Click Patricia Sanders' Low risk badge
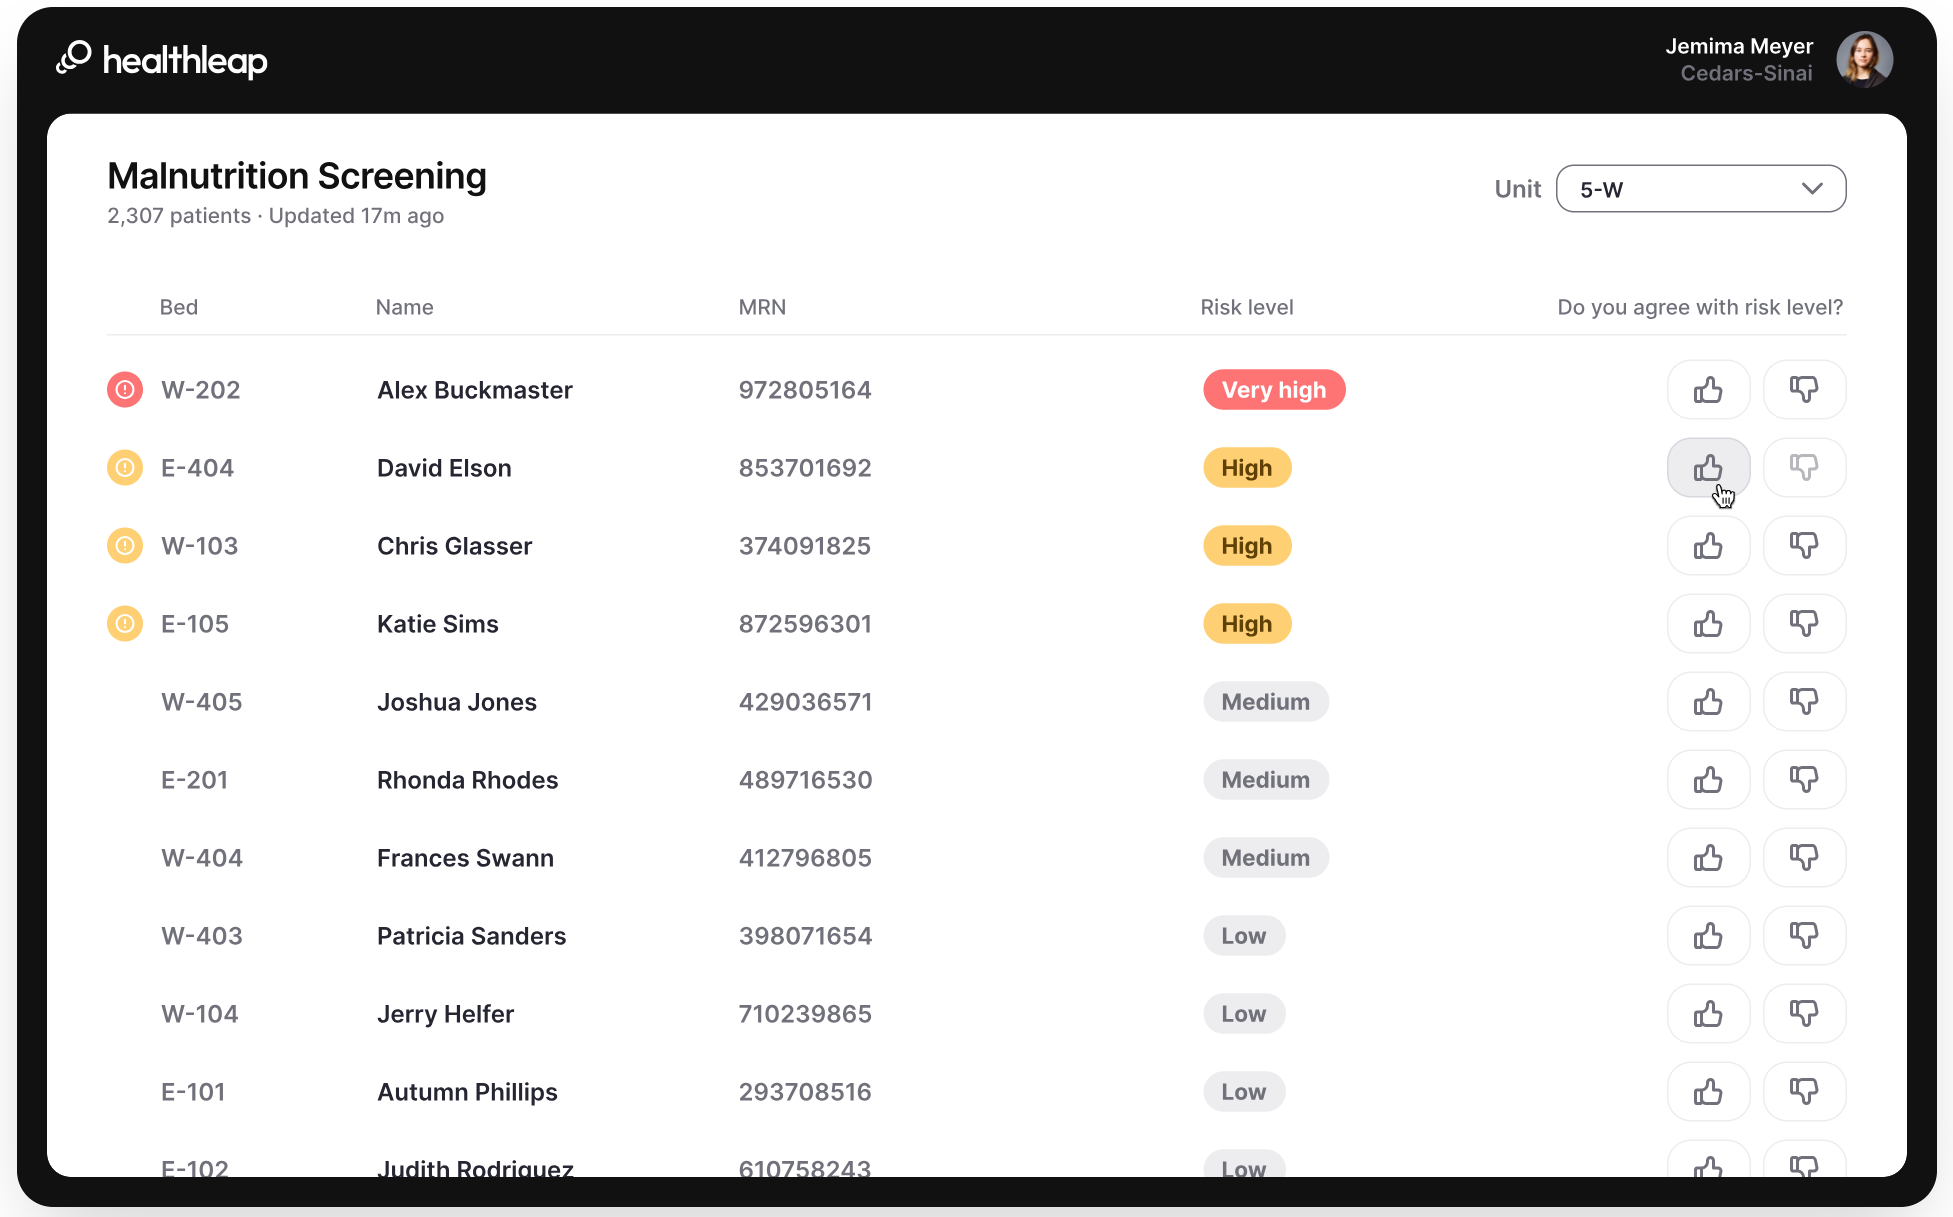This screenshot has height=1217, width=1953. tap(1244, 935)
